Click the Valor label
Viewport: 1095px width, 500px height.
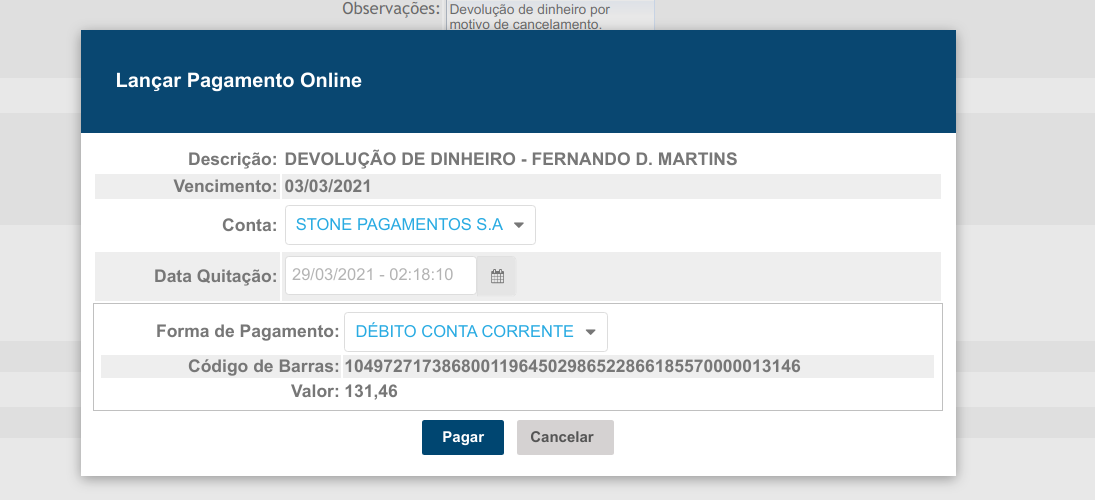pos(315,392)
